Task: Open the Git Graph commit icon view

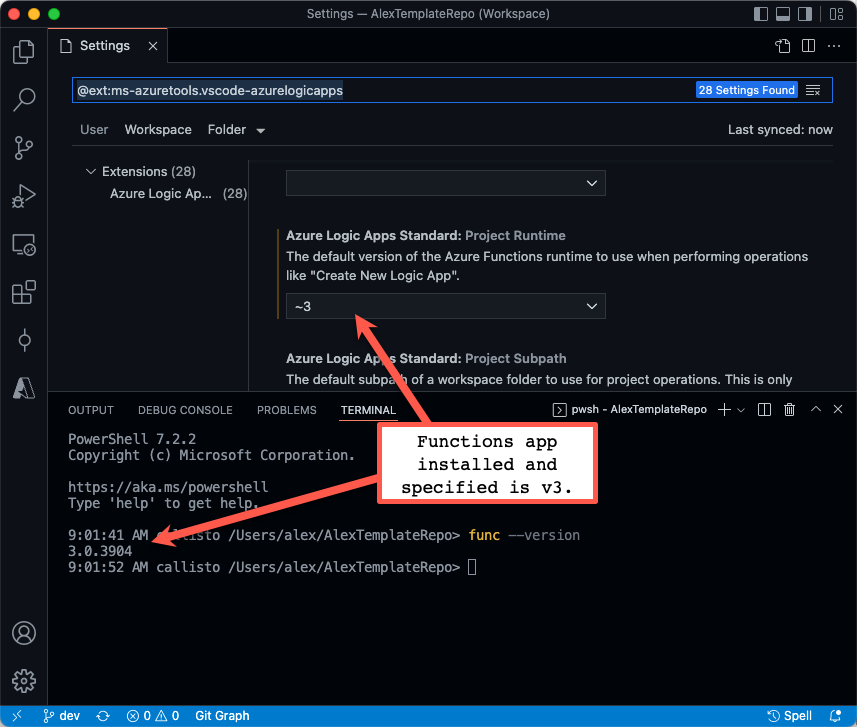Action: point(24,340)
